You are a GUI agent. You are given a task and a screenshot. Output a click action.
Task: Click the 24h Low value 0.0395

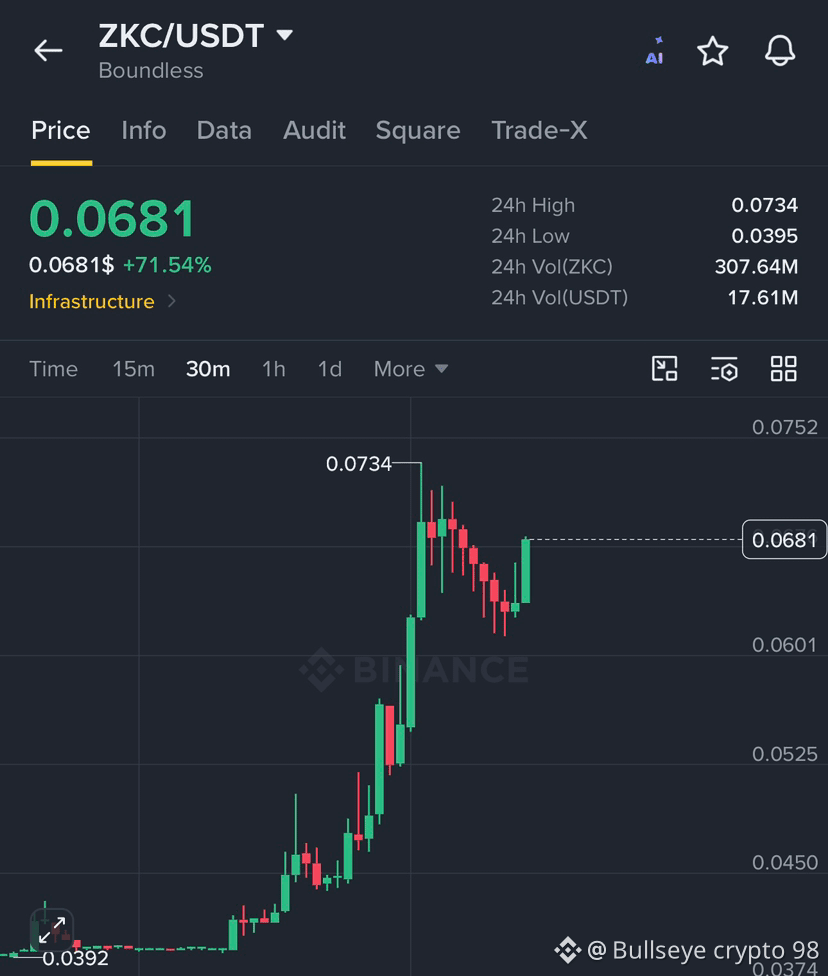click(764, 236)
